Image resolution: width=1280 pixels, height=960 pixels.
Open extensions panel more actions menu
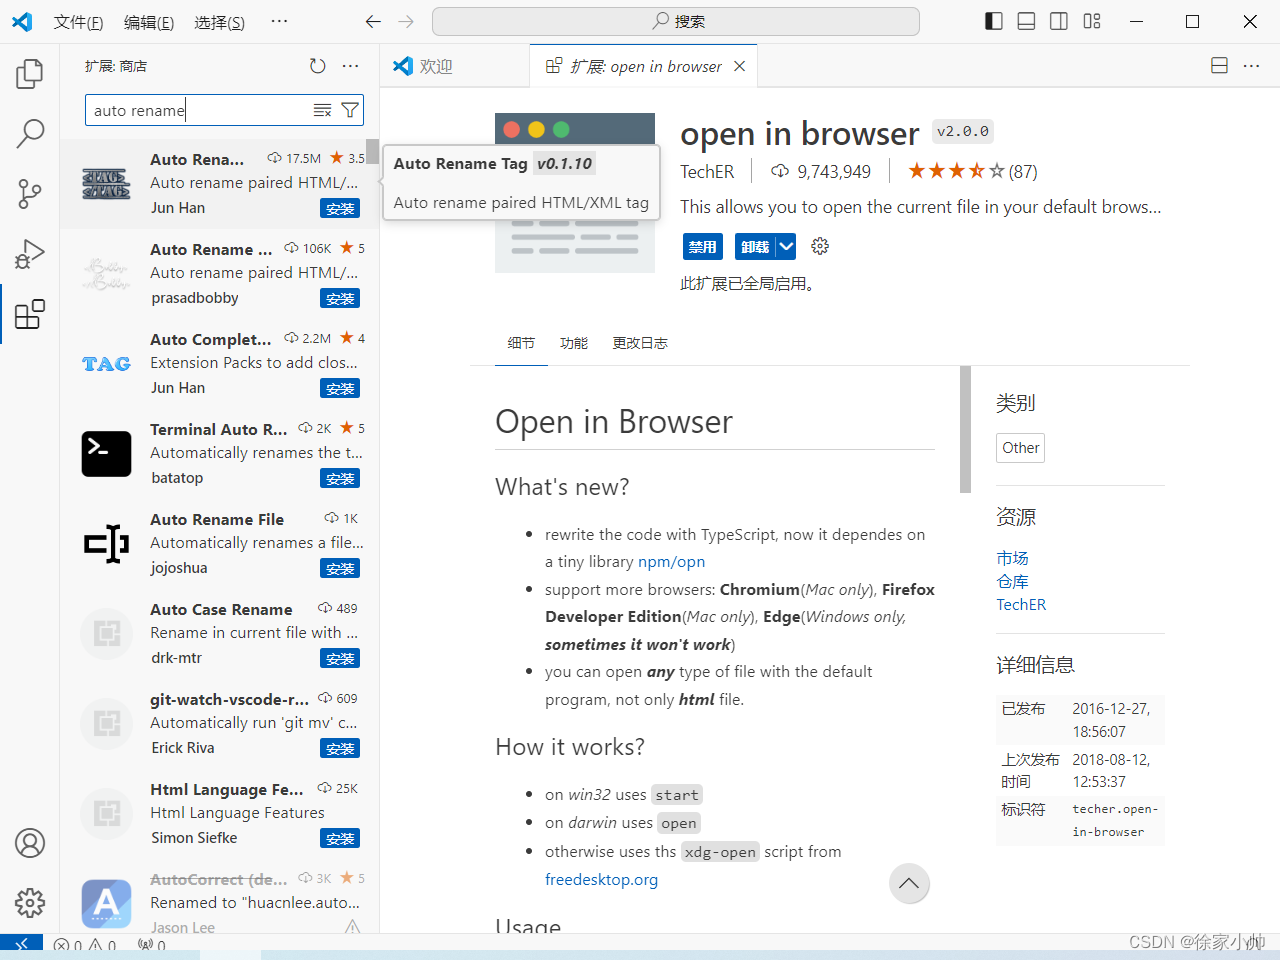pos(350,66)
